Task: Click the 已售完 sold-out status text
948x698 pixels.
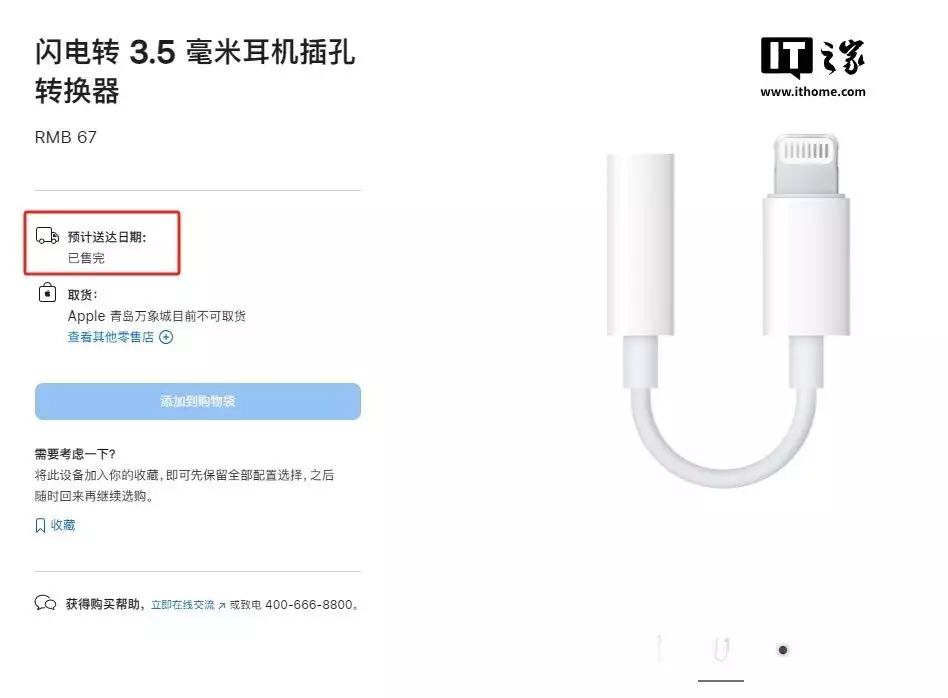Action: [86, 258]
